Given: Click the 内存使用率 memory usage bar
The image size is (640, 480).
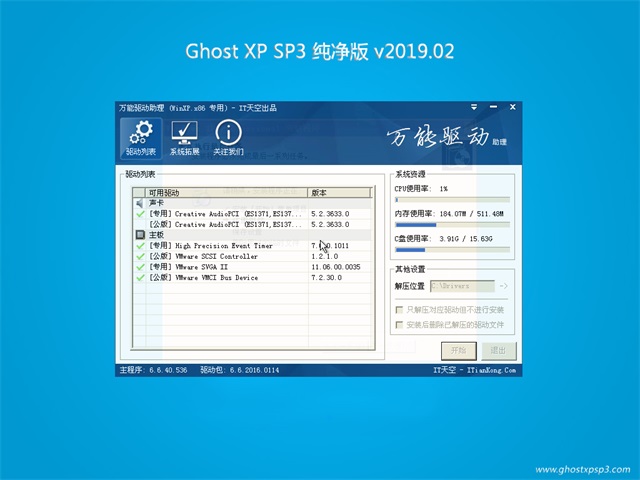Looking at the screenshot, I should (452, 225).
